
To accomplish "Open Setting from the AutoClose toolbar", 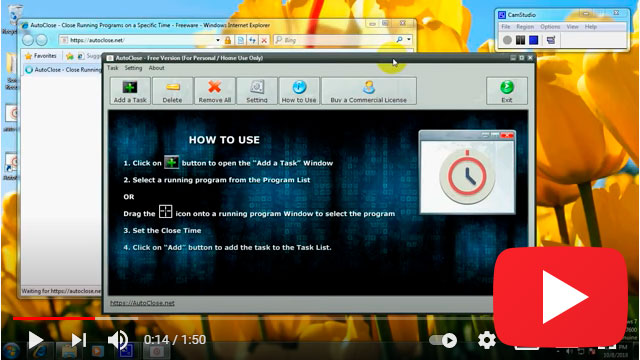I will point(257,91).
